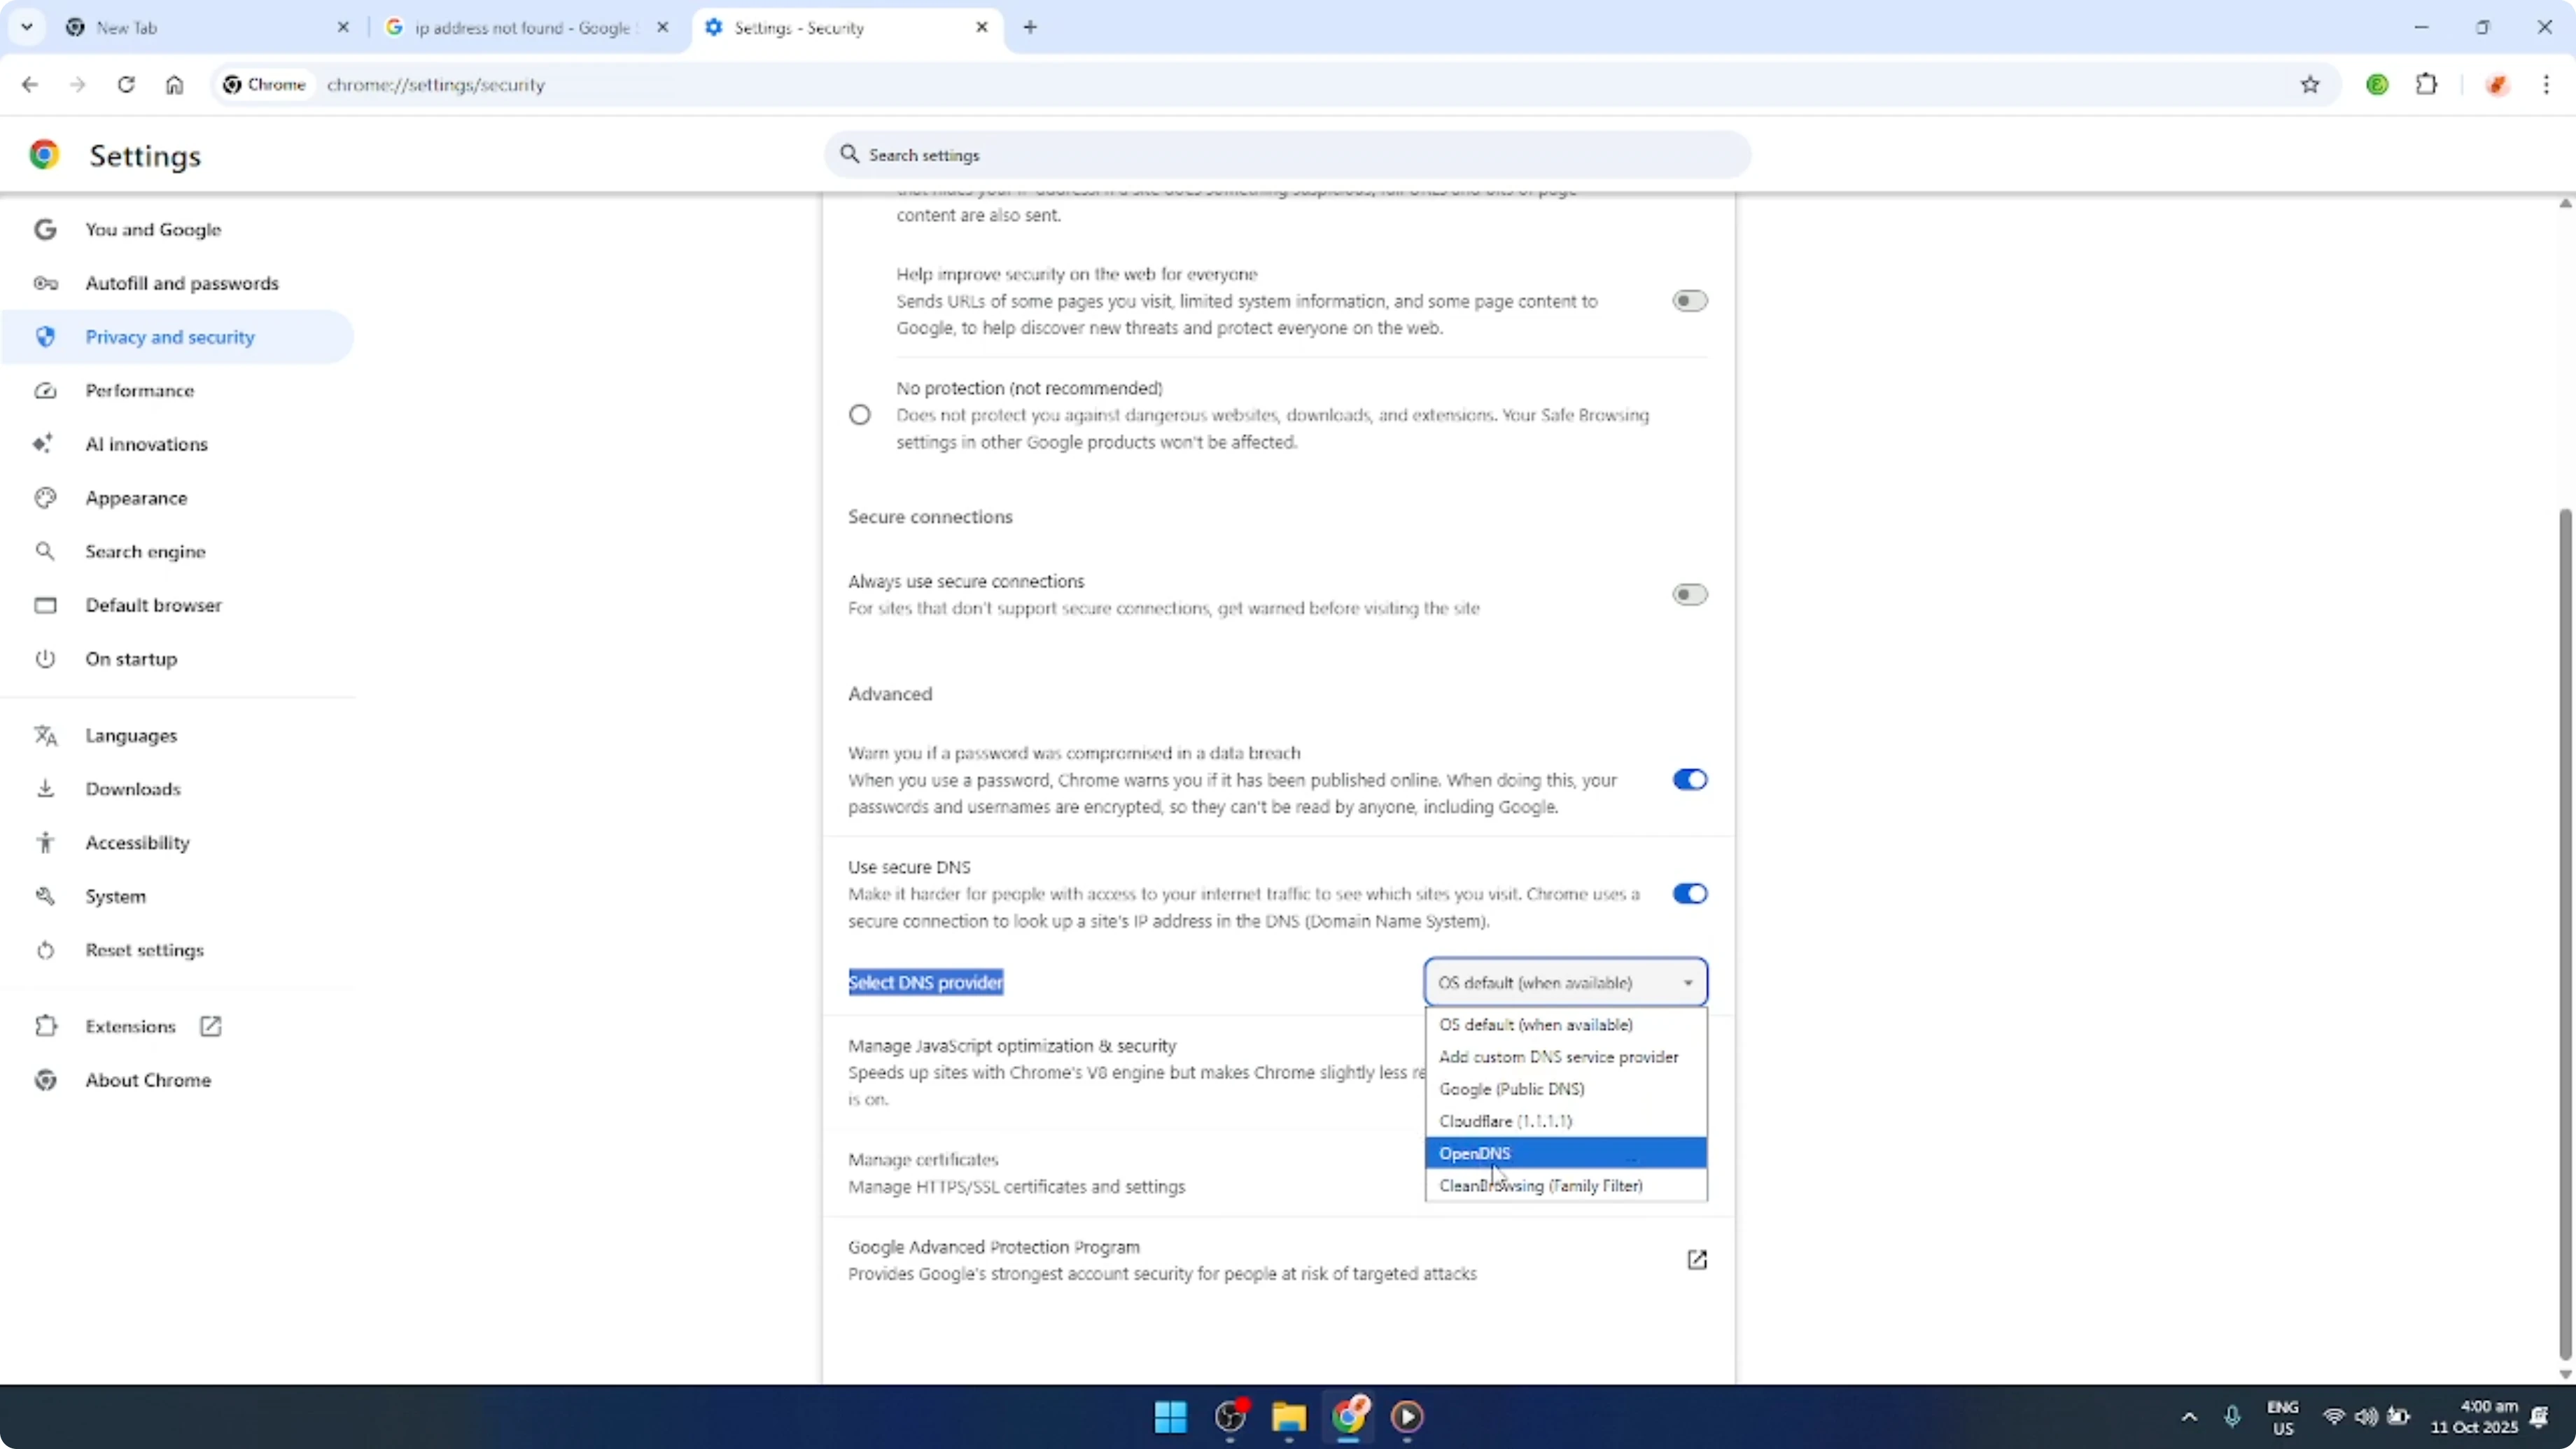Open Appearance via the palette icon
This screenshot has height=1449, width=2576.
click(45, 498)
